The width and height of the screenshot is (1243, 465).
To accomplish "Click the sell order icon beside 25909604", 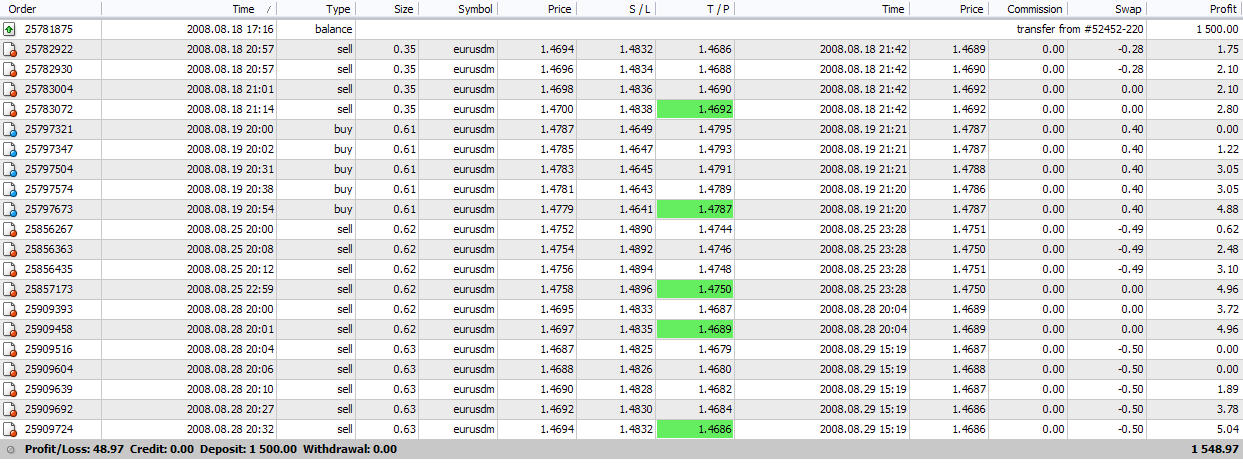I will (x=10, y=369).
